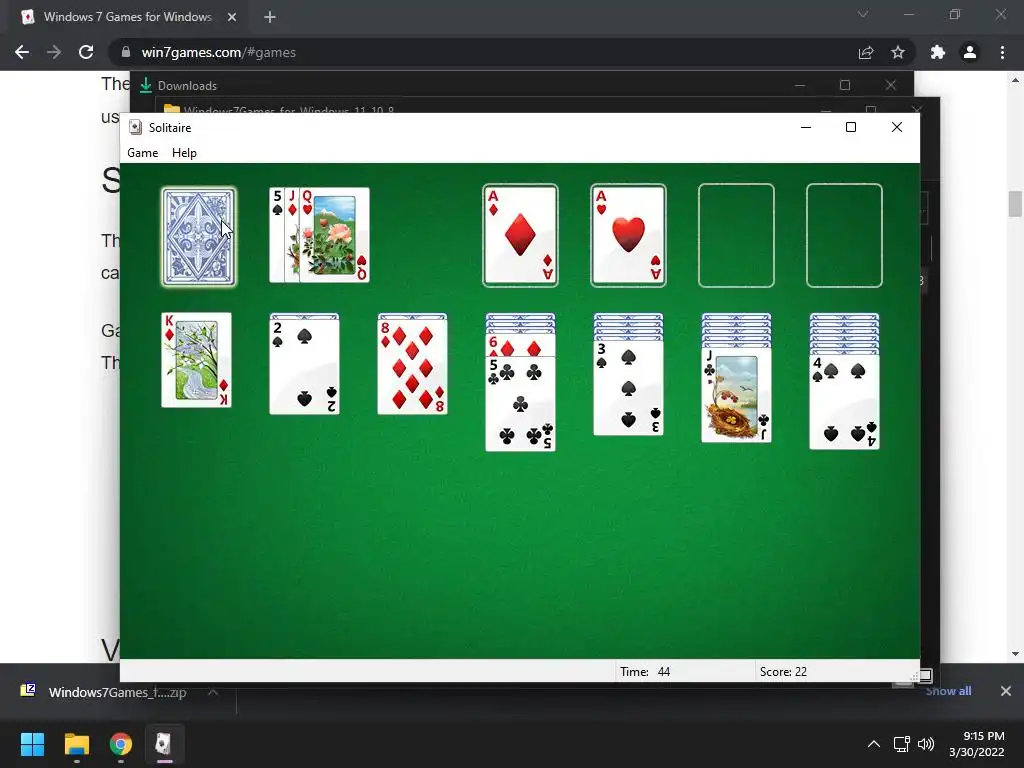Maximize the Solitaire window

click(x=850, y=127)
